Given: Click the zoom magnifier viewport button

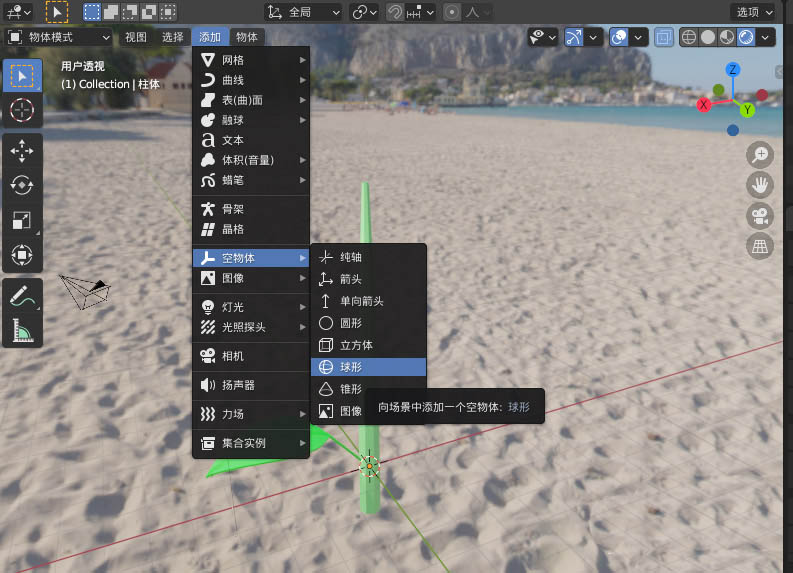Looking at the screenshot, I should 760,155.
